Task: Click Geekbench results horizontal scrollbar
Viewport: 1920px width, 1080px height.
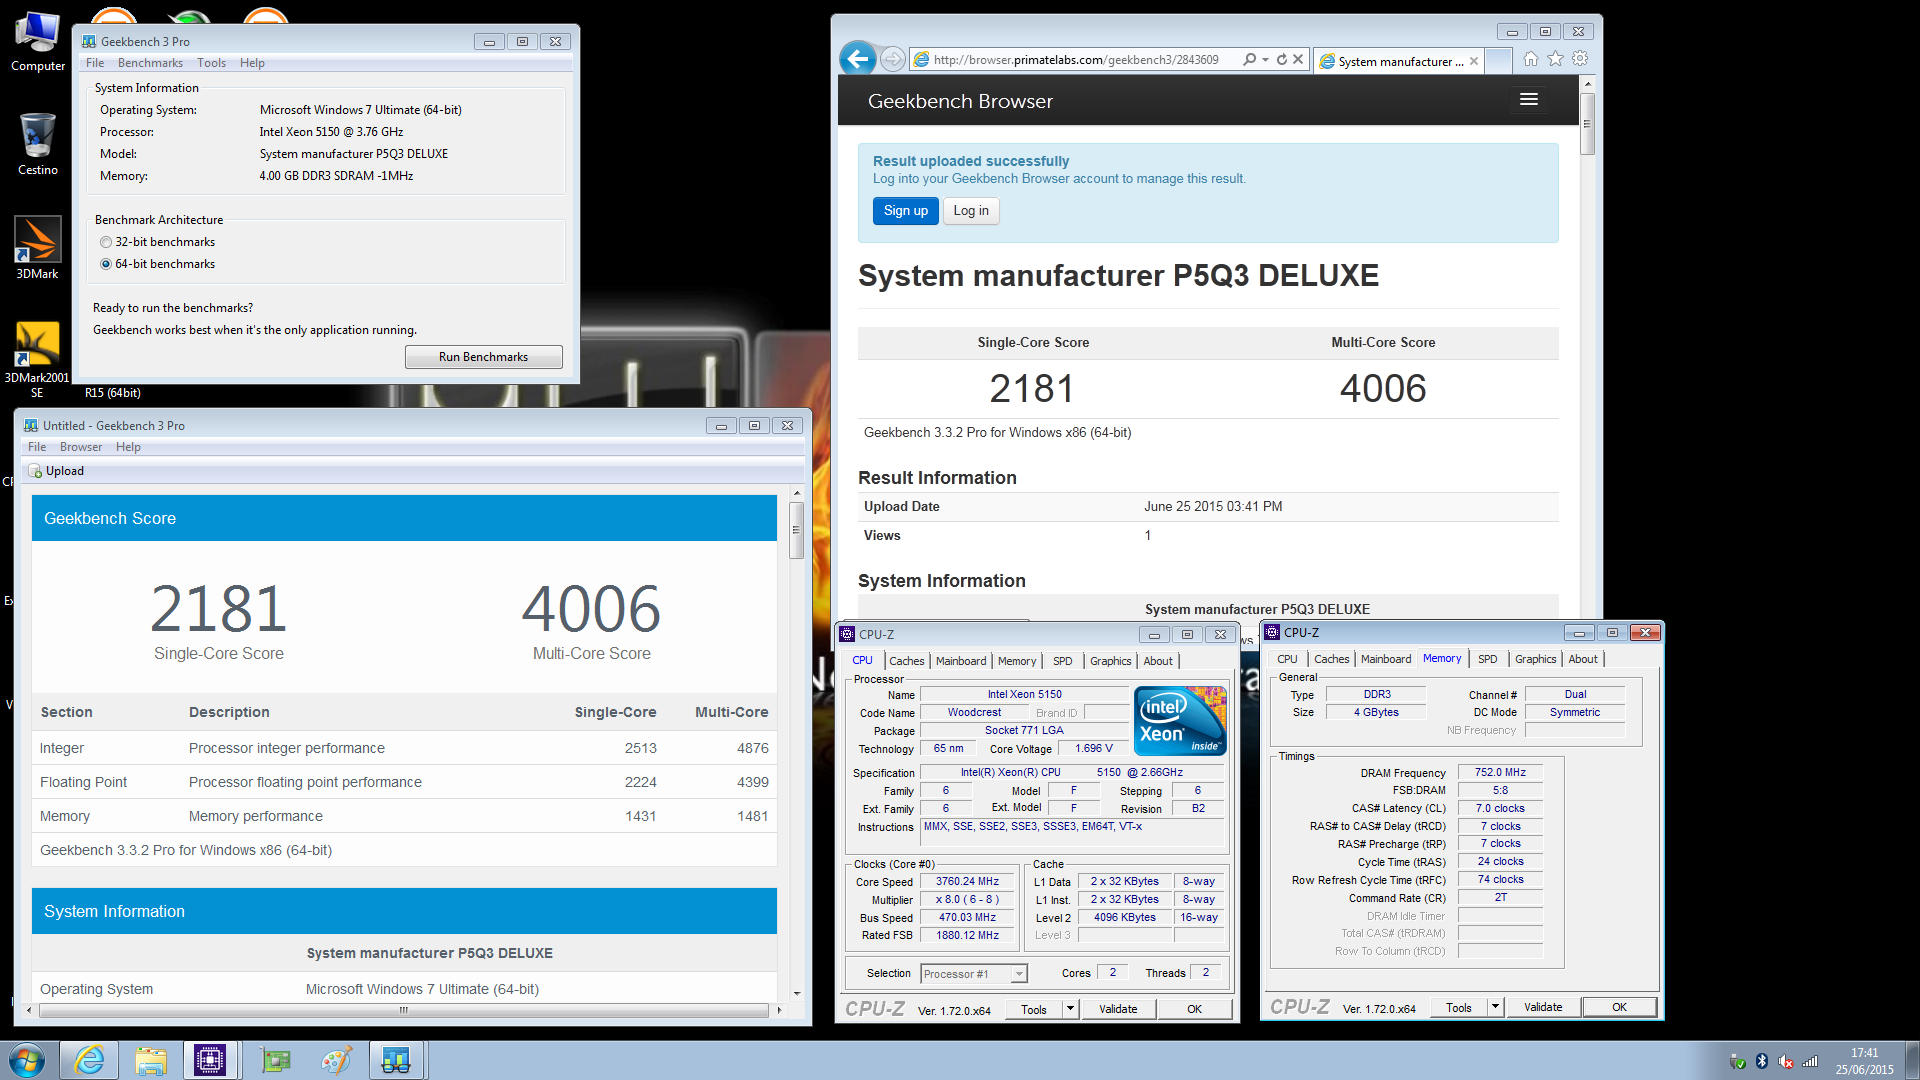Action: [x=403, y=1010]
